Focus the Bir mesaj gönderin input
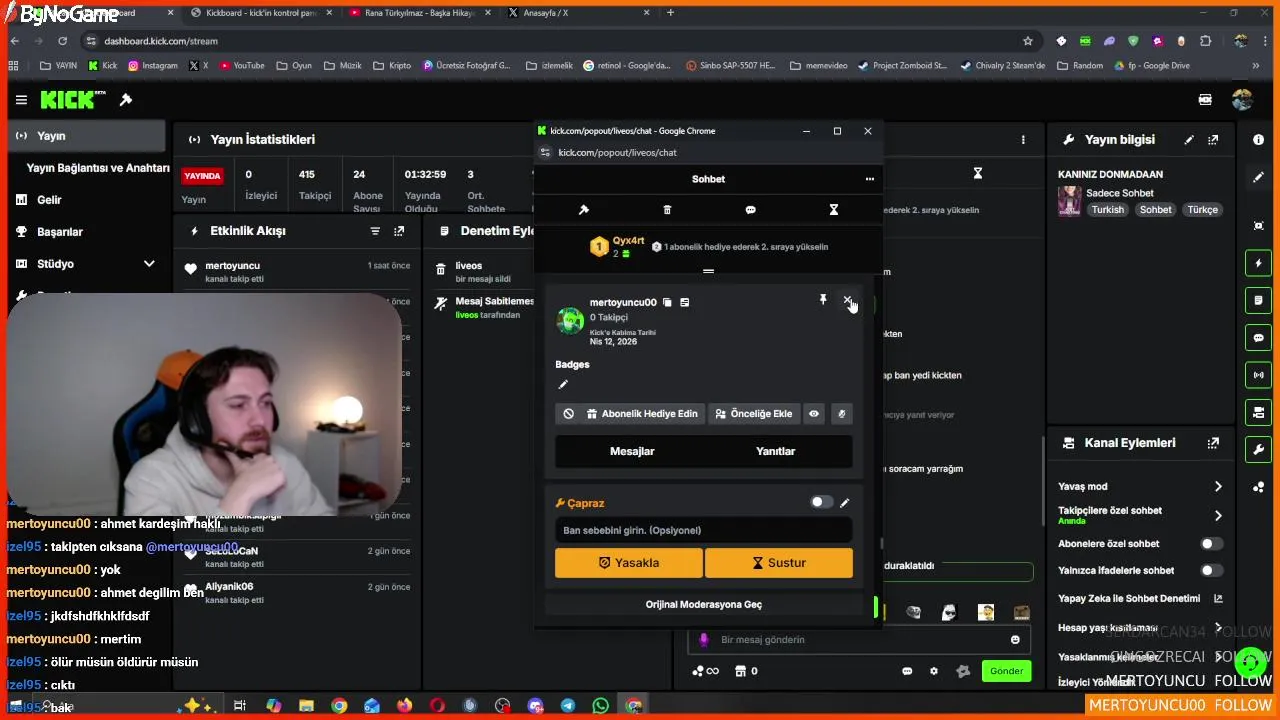 [x=860, y=640]
